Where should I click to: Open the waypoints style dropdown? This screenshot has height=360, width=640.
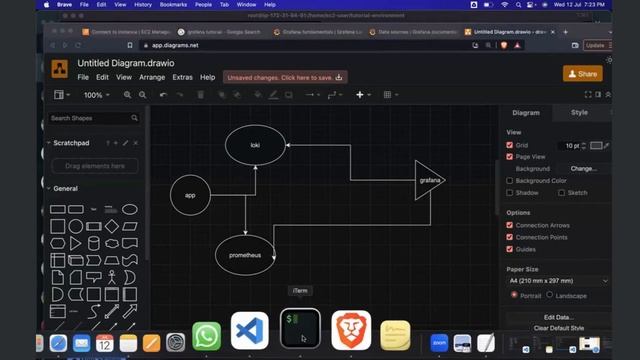(335, 95)
